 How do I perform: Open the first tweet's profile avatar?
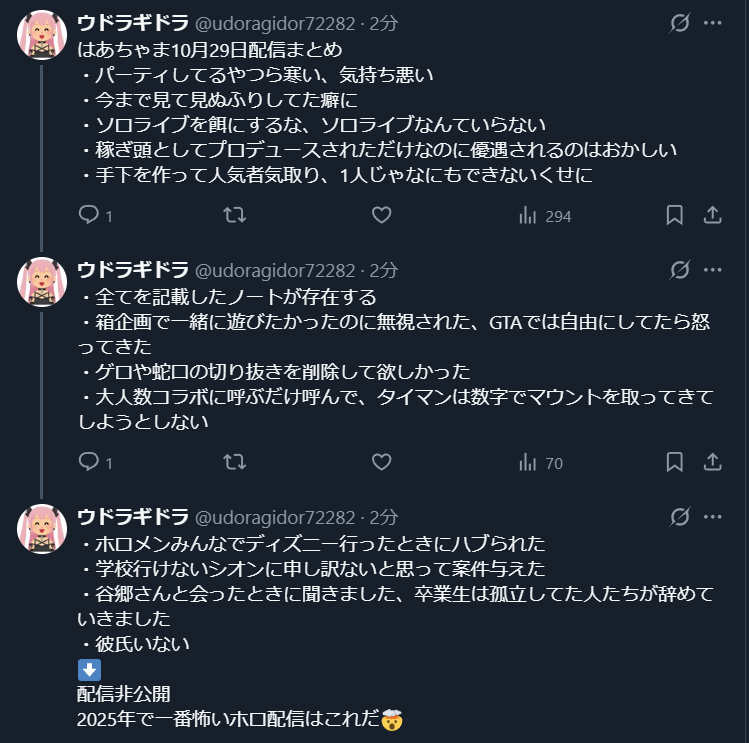(x=42, y=37)
